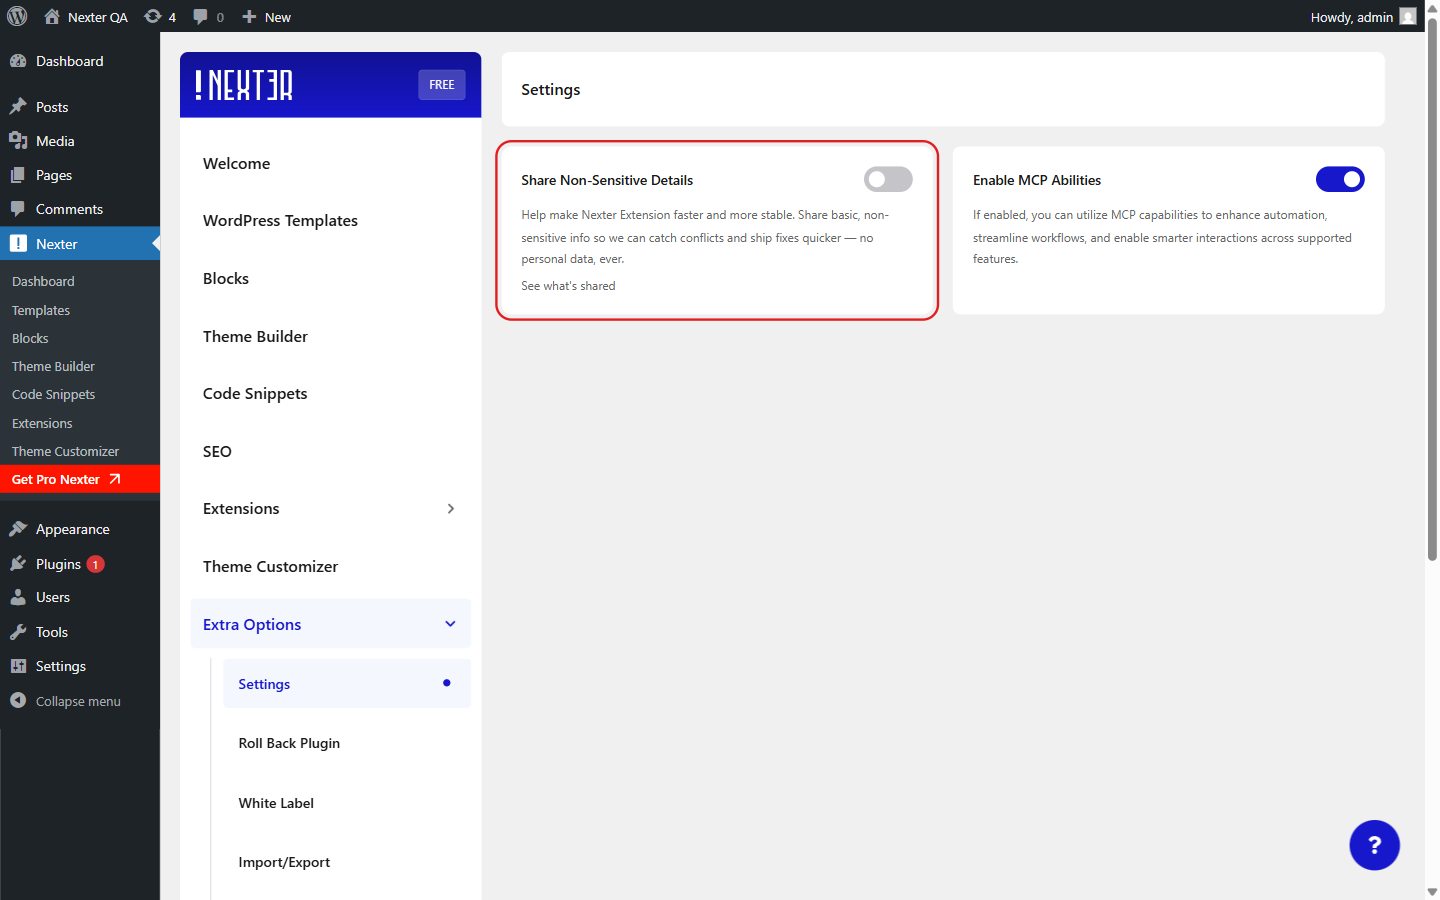Open Code Snippets in Nexter panel
Viewport: 1440px width, 900px height.
coord(255,394)
